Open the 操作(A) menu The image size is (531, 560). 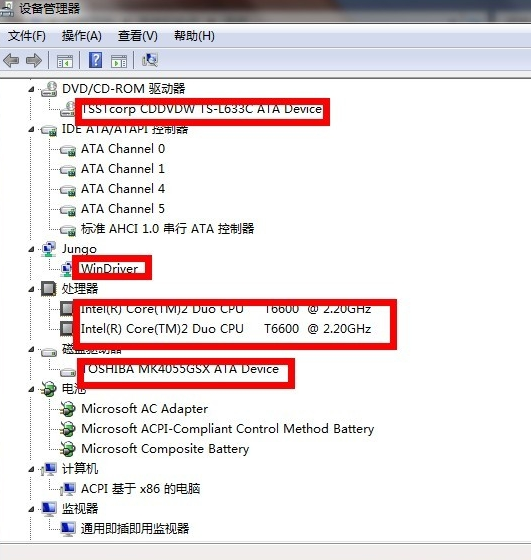pos(81,36)
